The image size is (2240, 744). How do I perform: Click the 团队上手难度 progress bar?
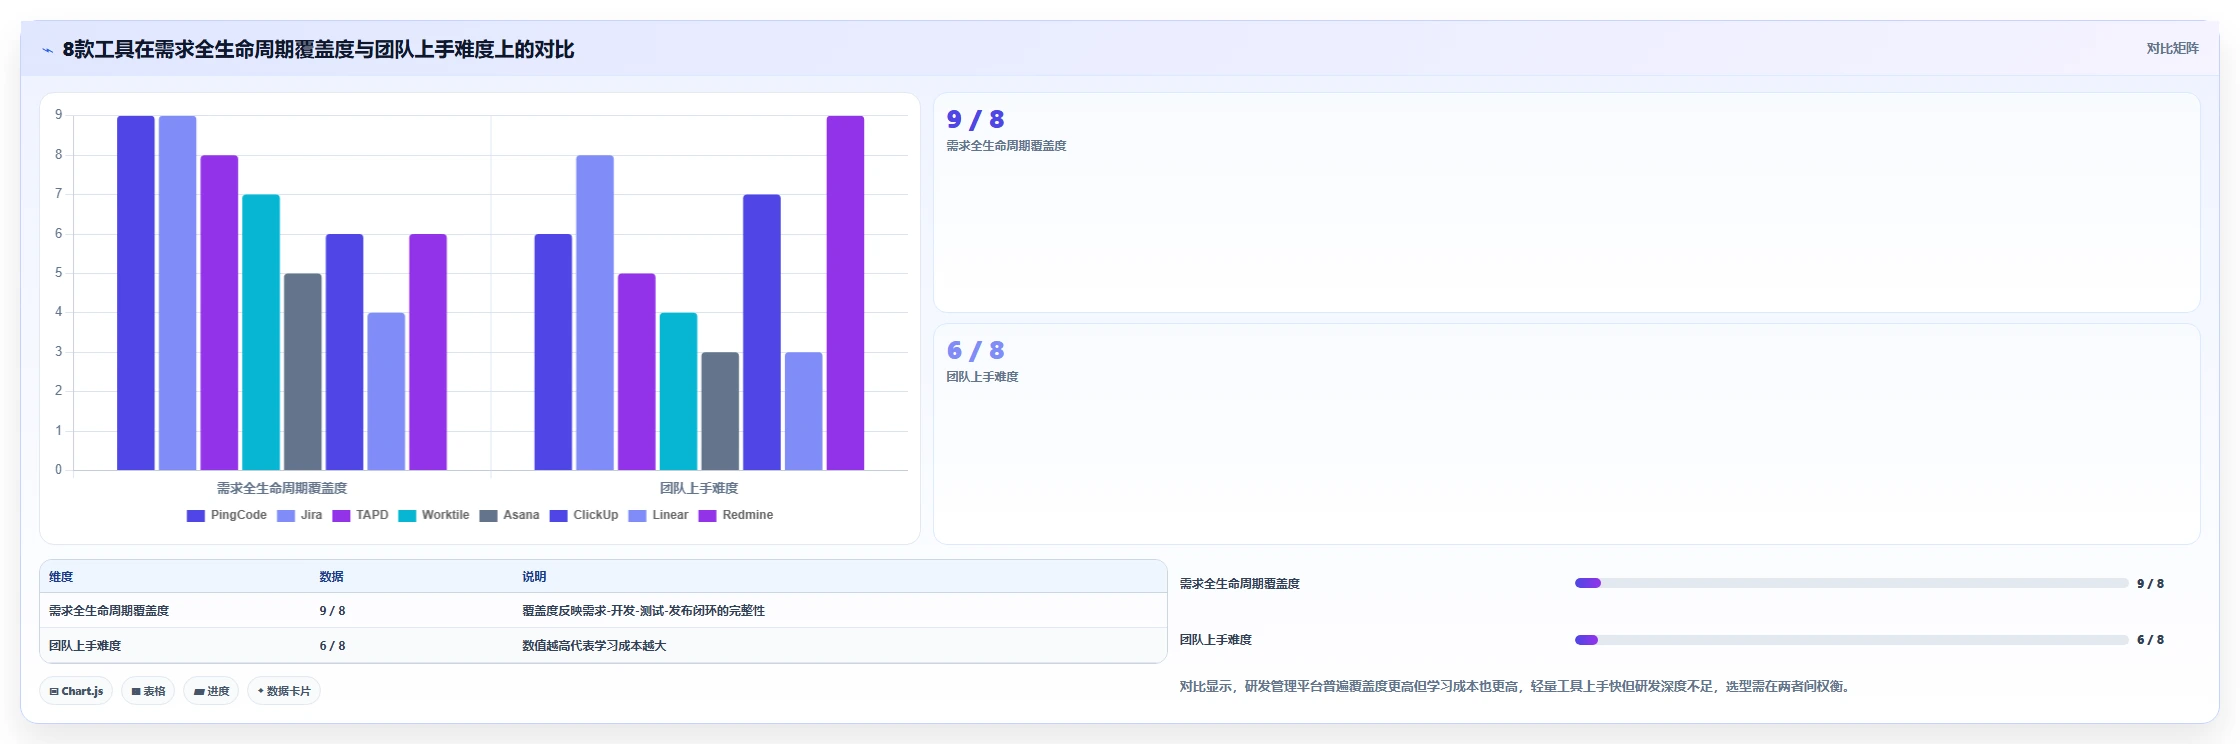[1851, 640]
